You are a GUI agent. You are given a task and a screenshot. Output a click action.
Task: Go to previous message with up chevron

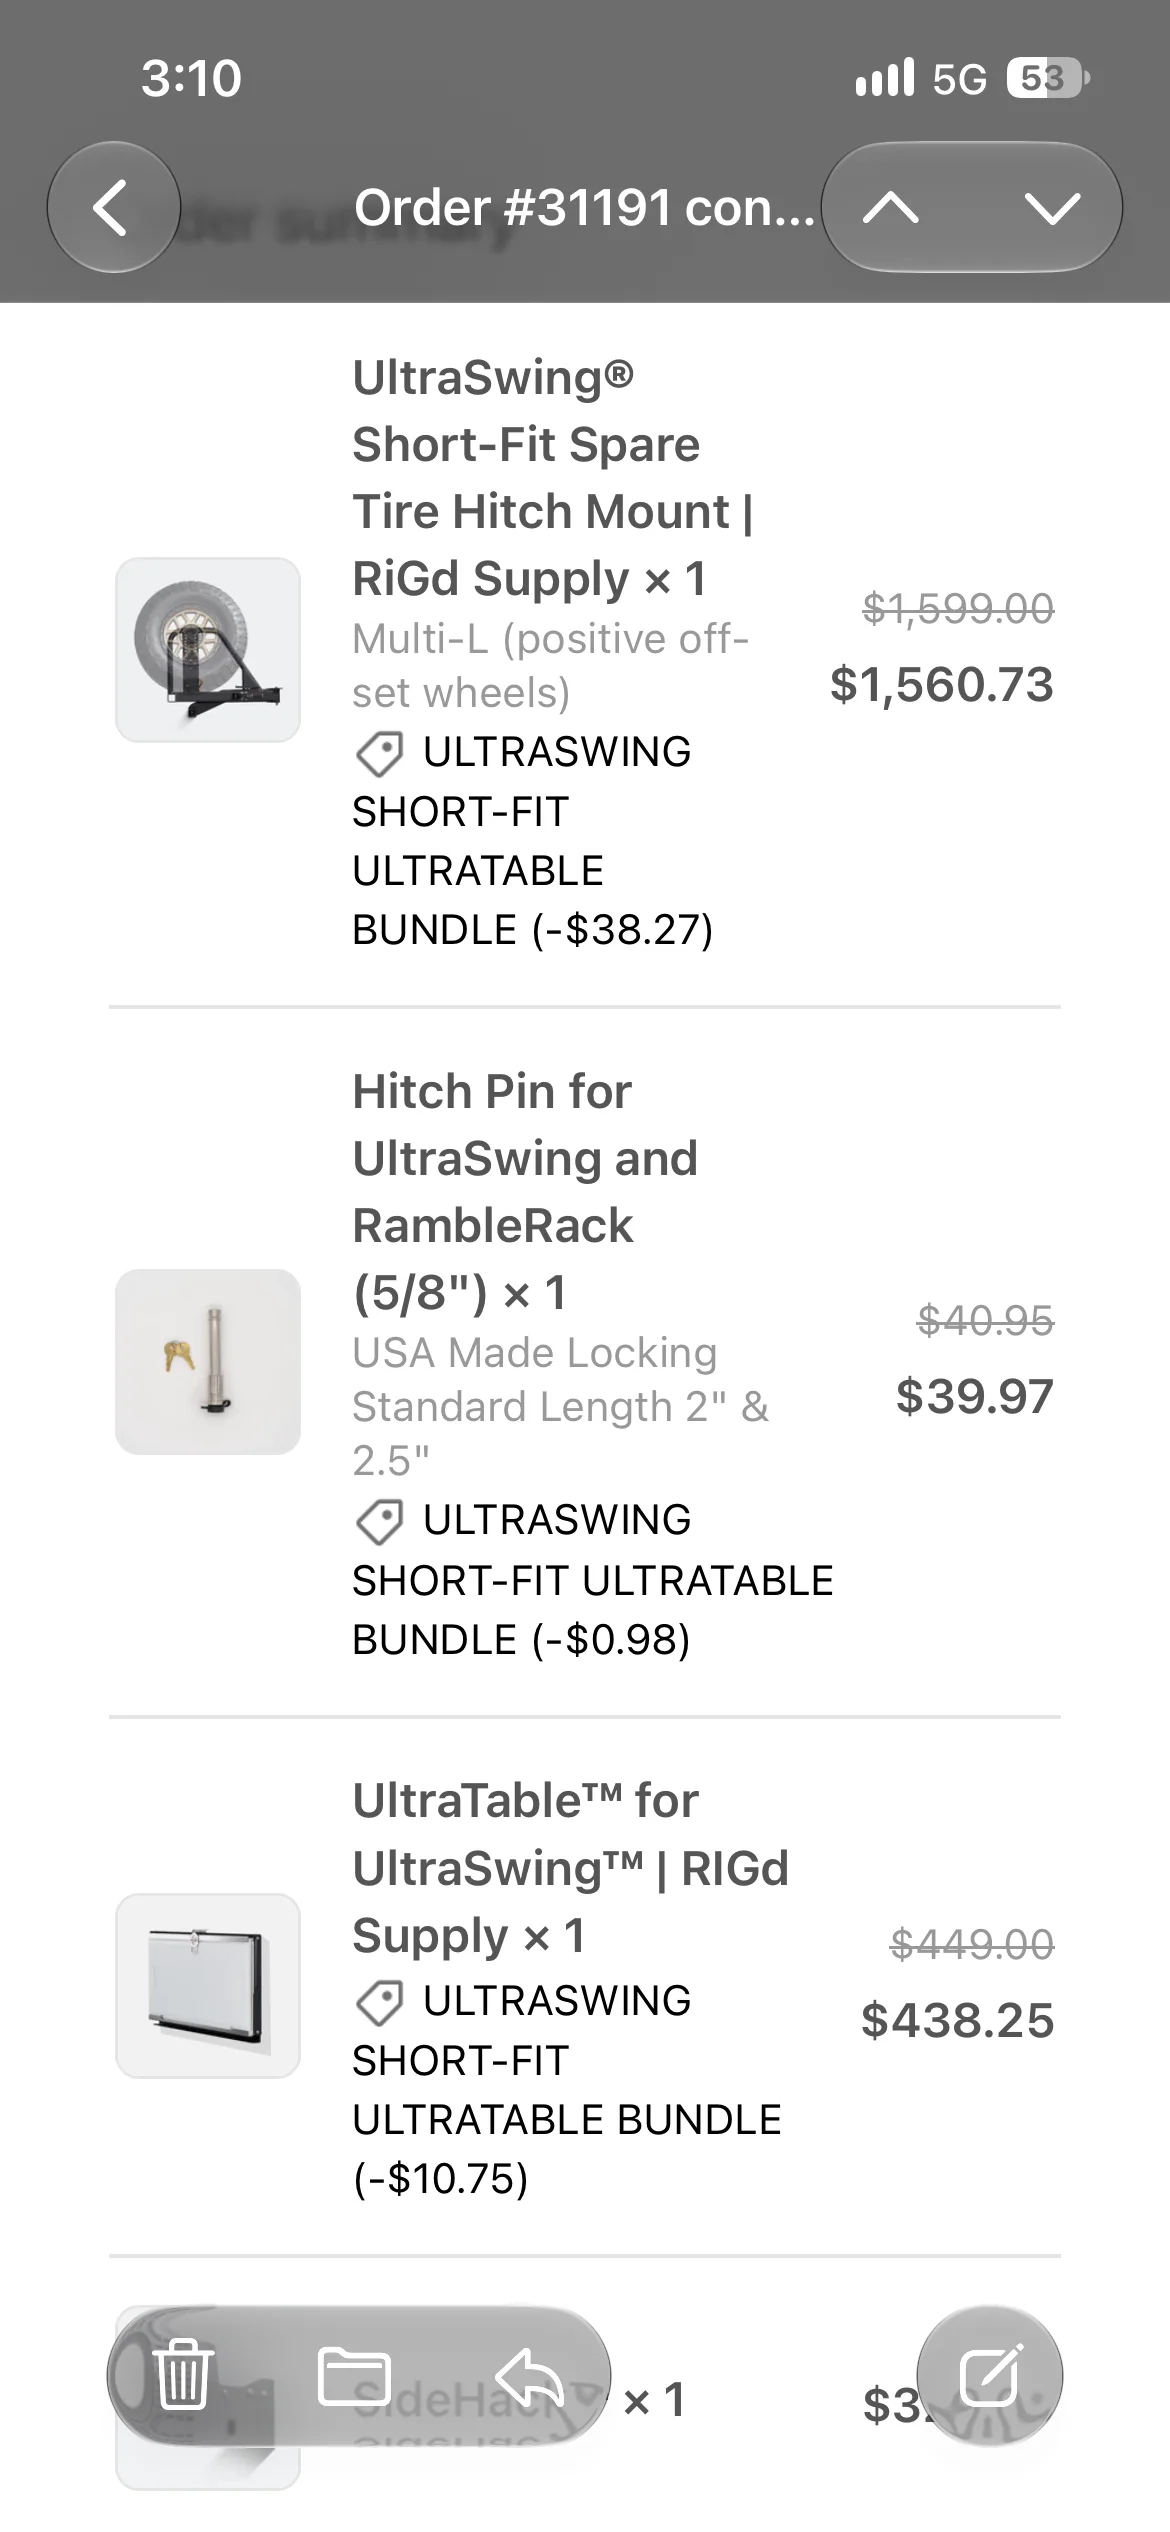890,208
